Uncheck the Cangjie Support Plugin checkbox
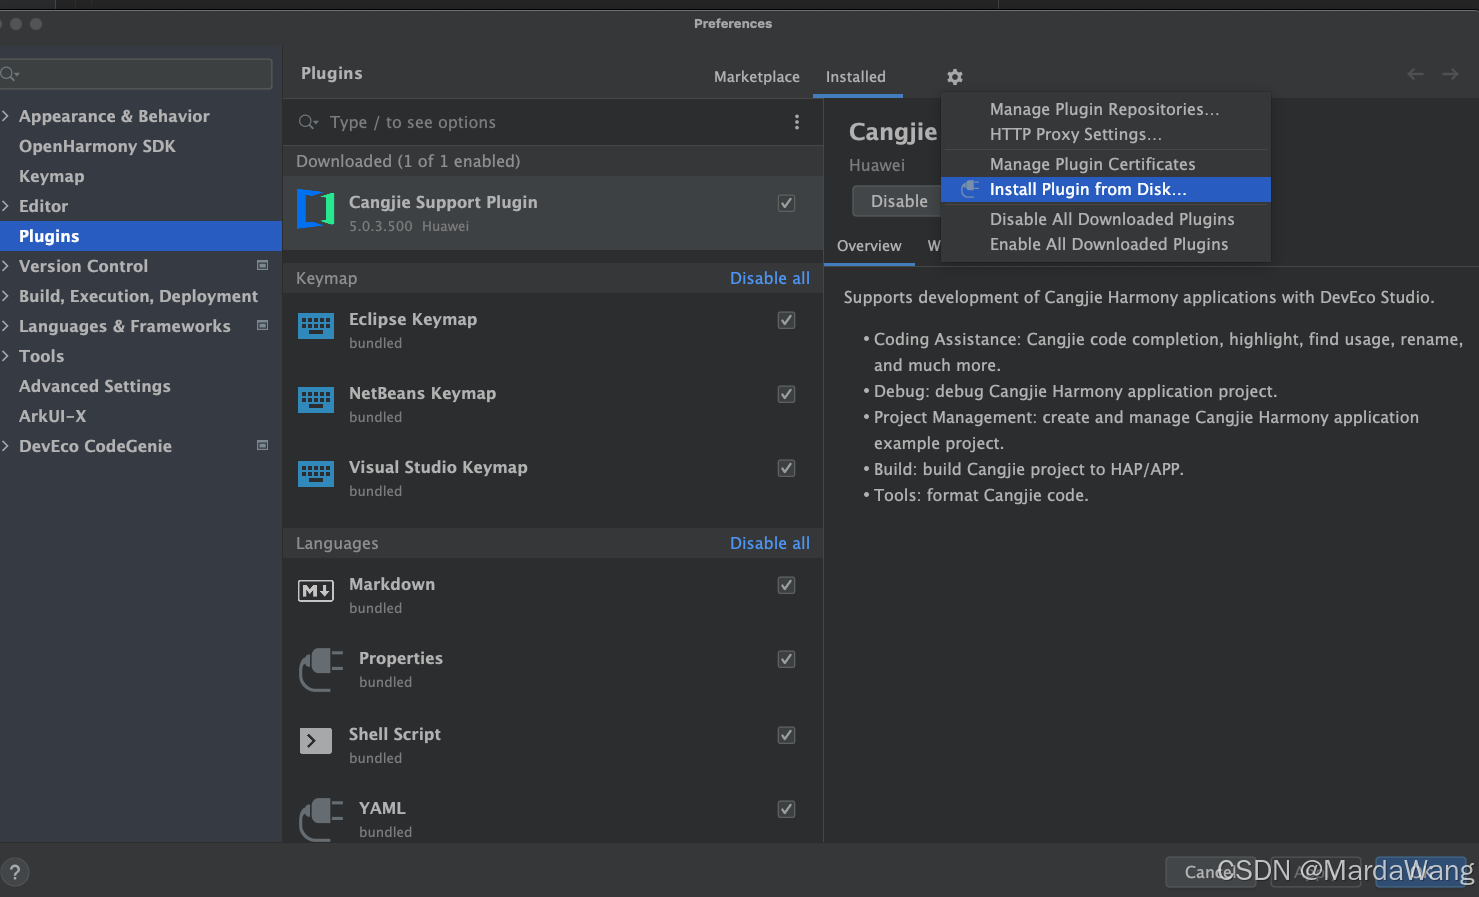 (787, 203)
